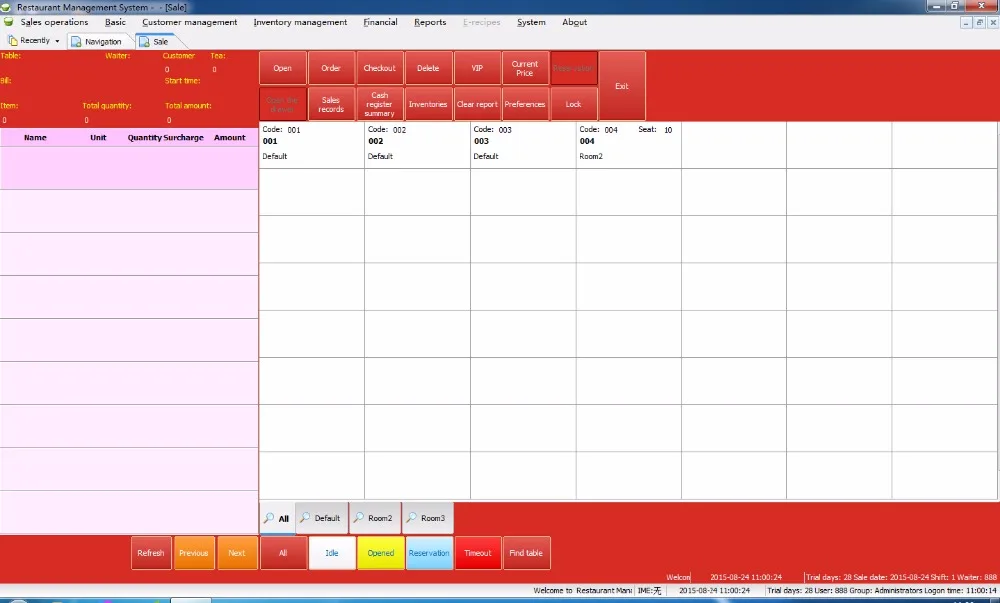Click the Delete button

click(x=428, y=68)
